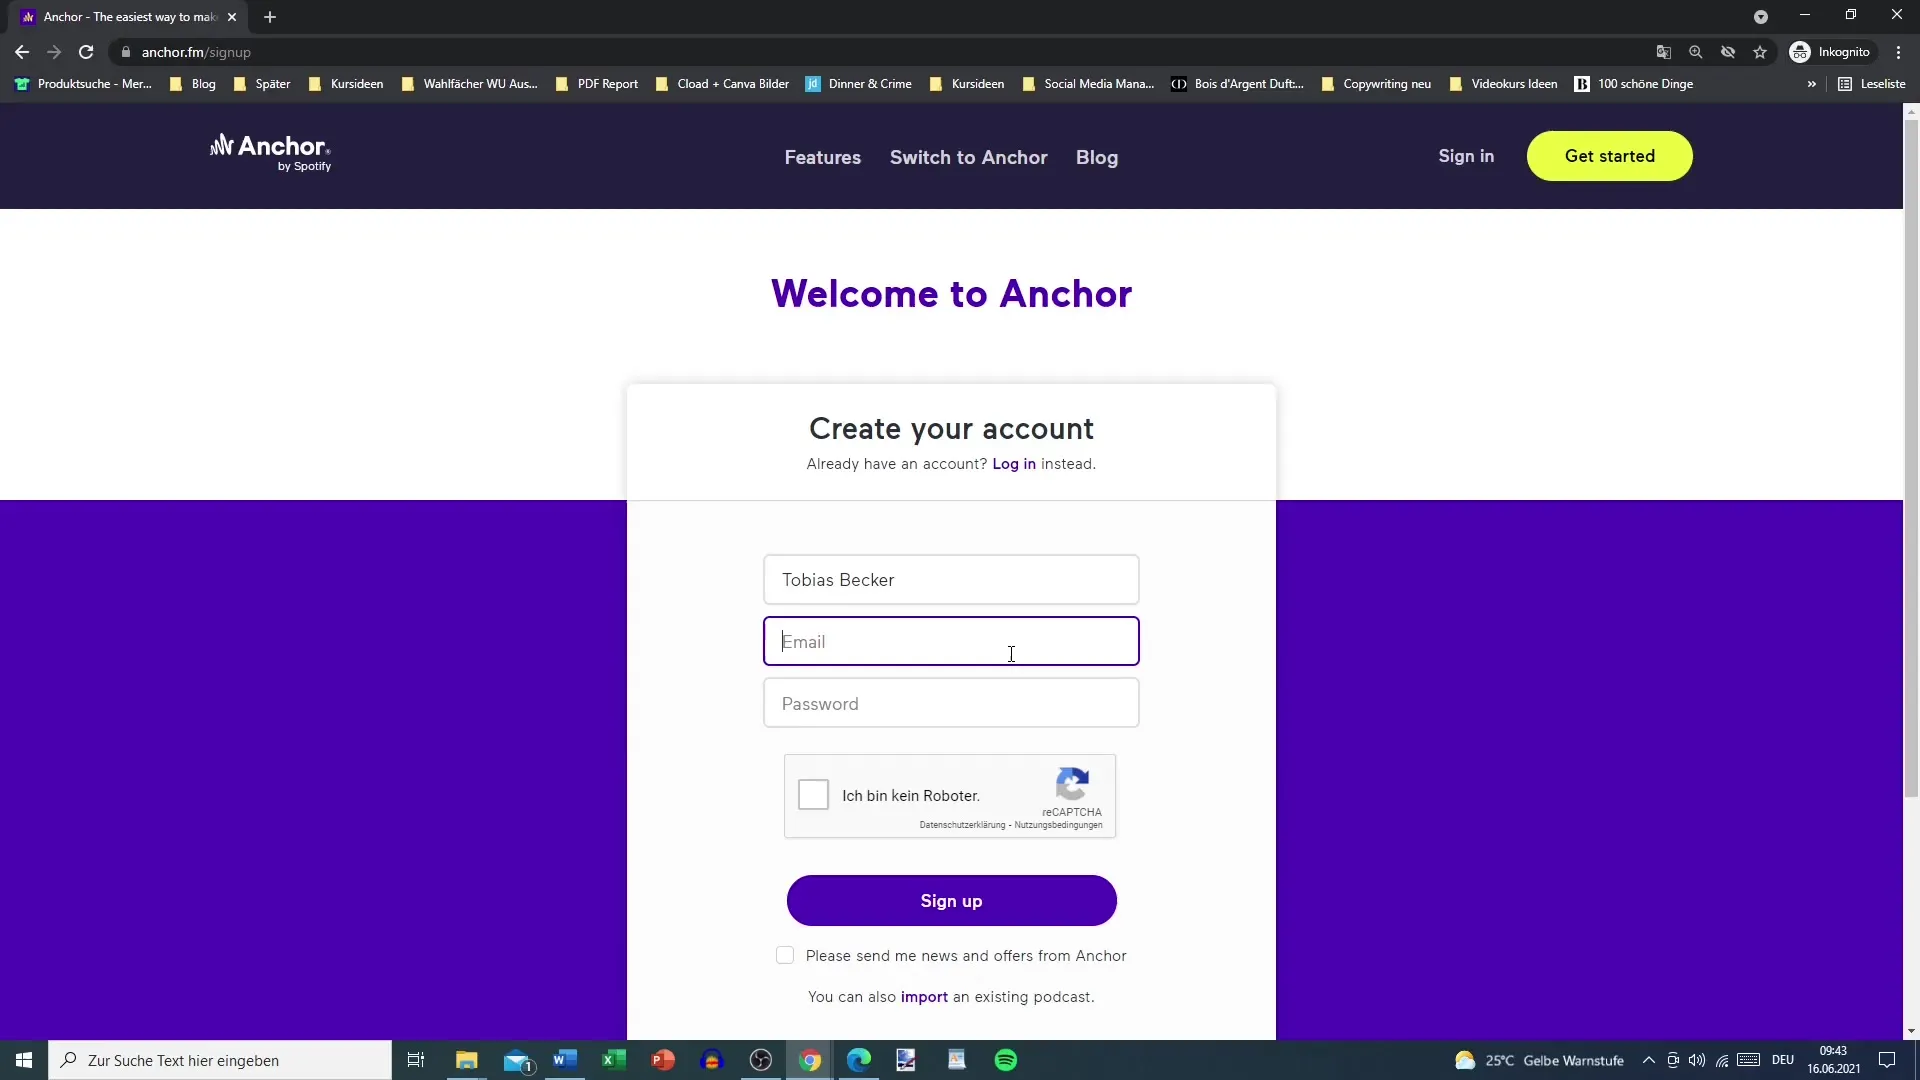The width and height of the screenshot is (1920, 1080).
Task: Click the Features menu item
Action: (x=822, y=156)
